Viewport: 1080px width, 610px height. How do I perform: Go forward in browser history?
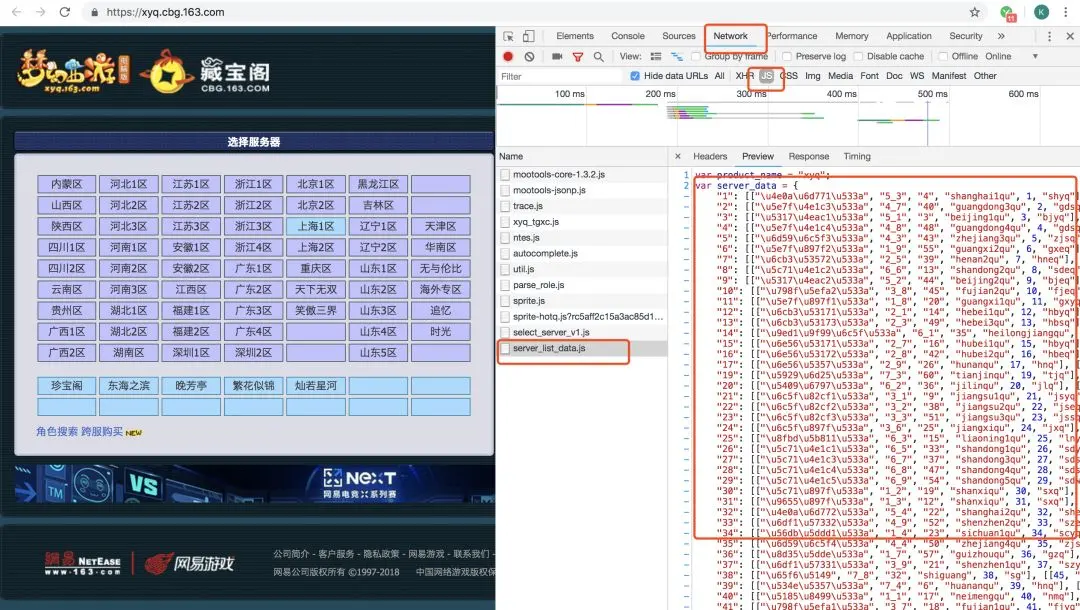(x=41, y=12)
